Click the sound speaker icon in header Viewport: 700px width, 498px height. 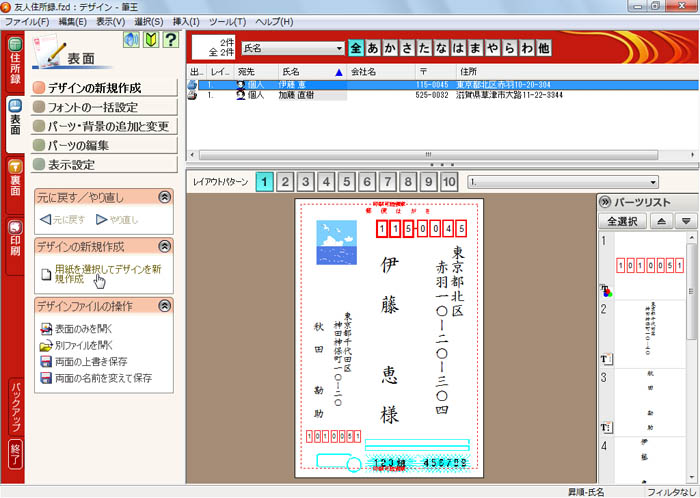(x=130, y=40)
